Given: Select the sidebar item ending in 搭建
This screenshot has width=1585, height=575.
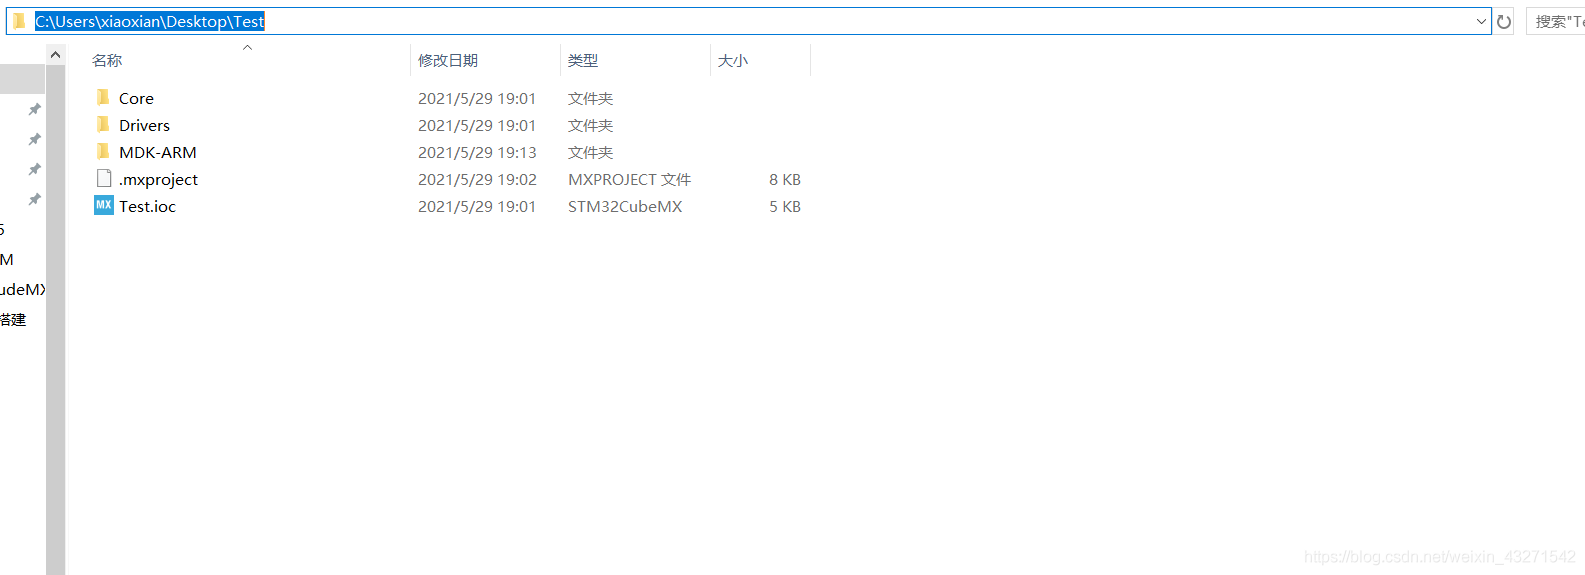Looking at the screenshot, I should click(x=13, y=319).
